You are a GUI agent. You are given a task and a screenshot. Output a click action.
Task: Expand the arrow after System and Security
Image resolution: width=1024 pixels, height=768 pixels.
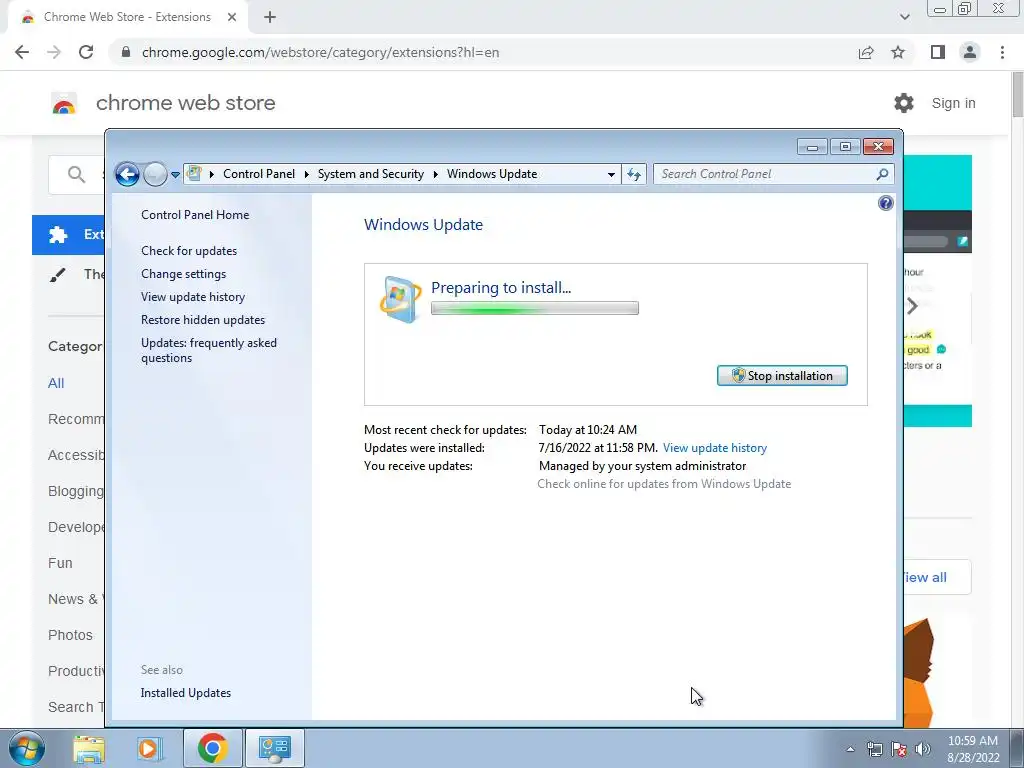coord(436,174)
